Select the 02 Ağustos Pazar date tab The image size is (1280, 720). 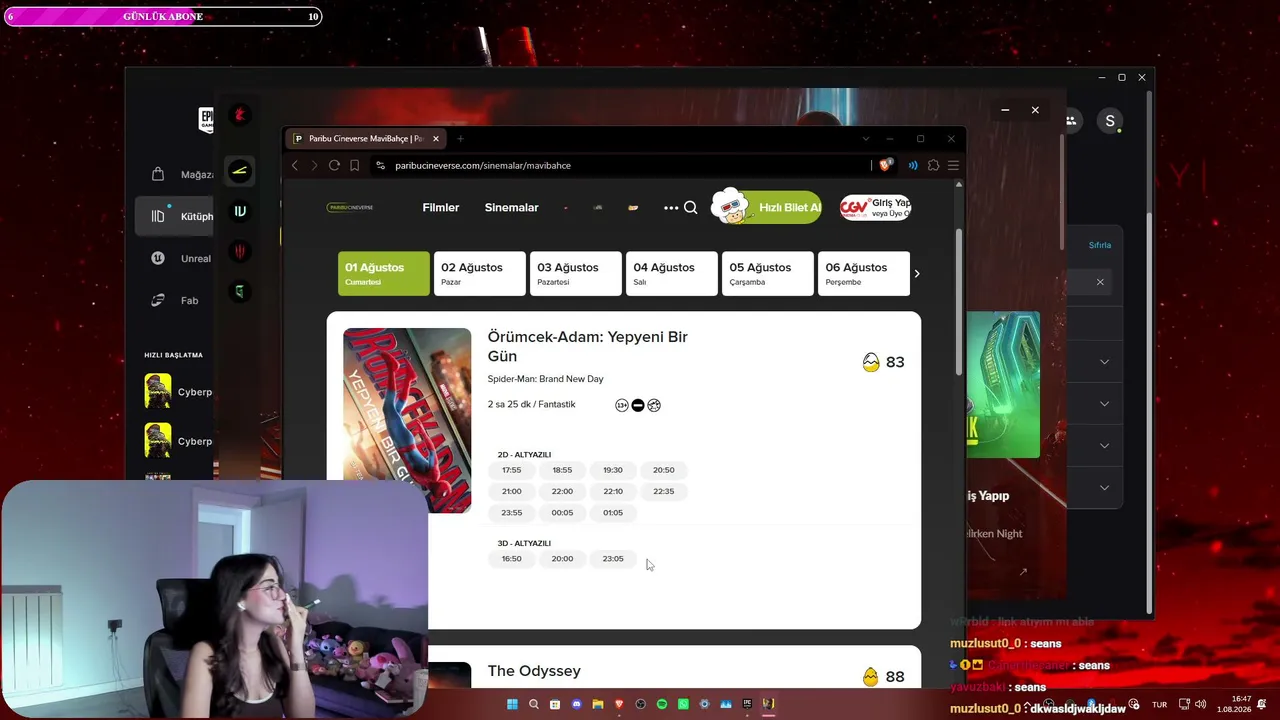[480, 273]
